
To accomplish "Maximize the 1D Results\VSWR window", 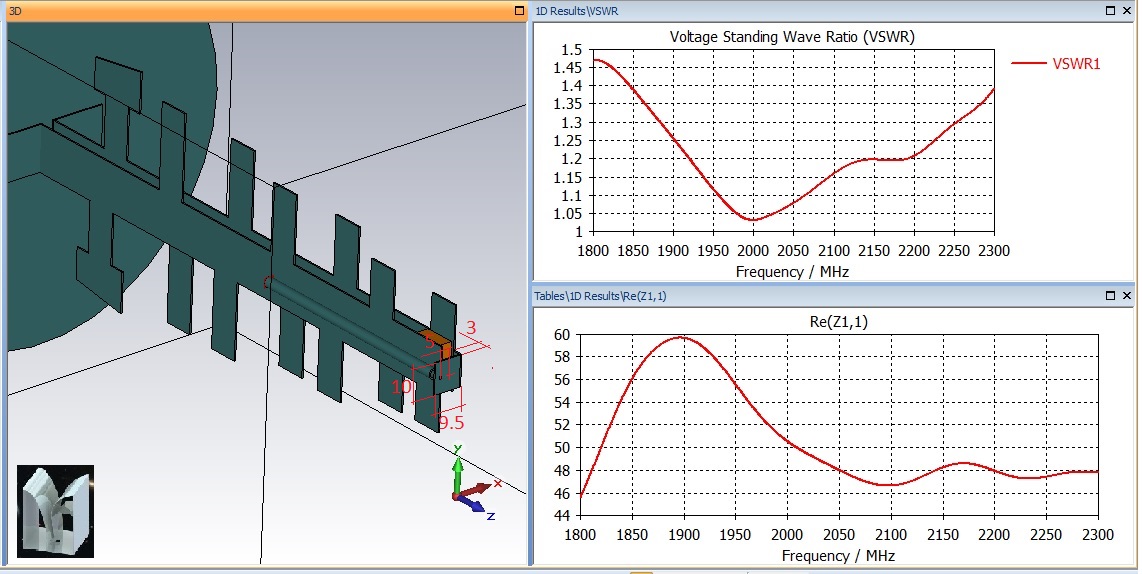I will pyautogui.click(x=1110, y=11).
